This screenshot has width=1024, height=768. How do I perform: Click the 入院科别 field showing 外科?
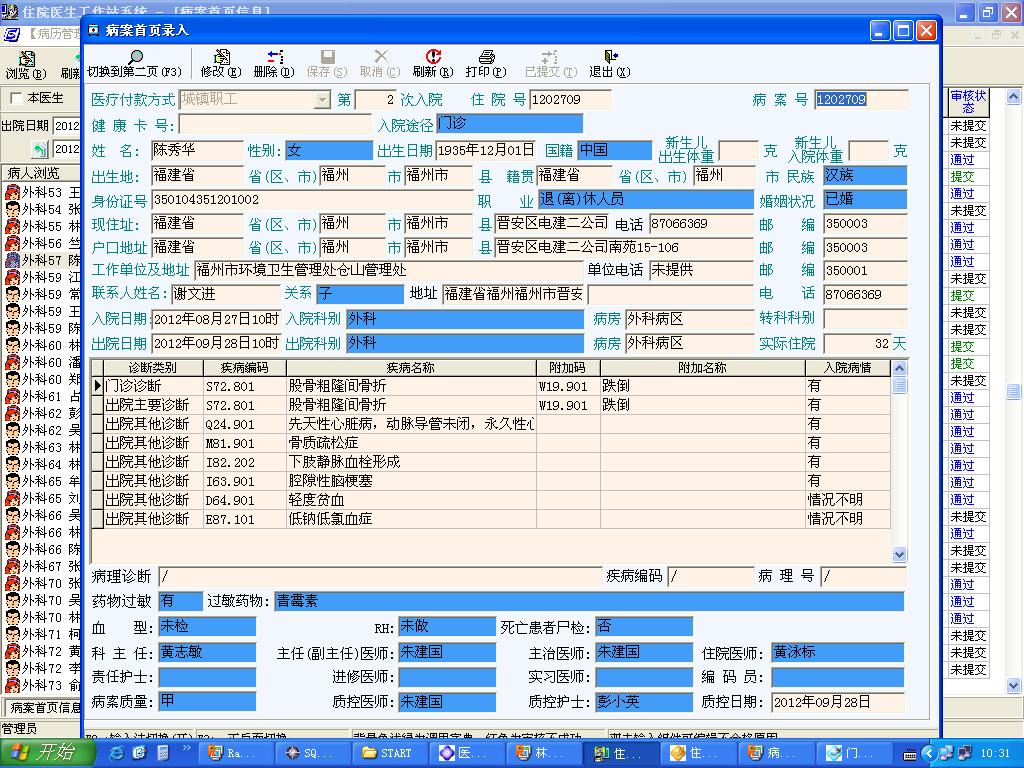tap(465, 319)
